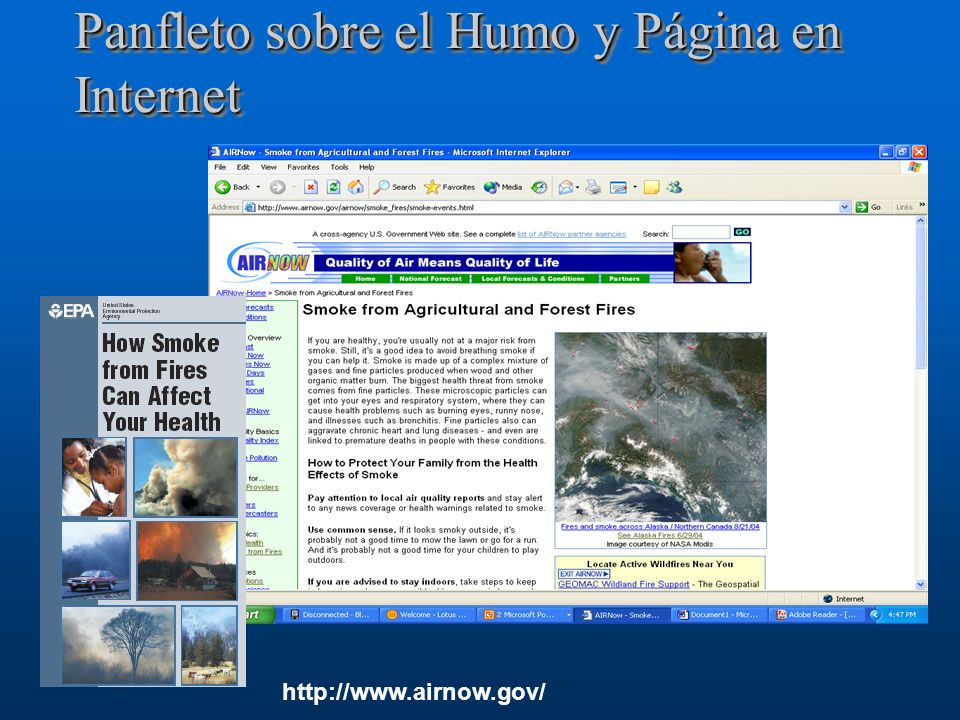This screenshot has width=960, height=720.
Task: Open the Help menu
Action: tap(367, 167)
